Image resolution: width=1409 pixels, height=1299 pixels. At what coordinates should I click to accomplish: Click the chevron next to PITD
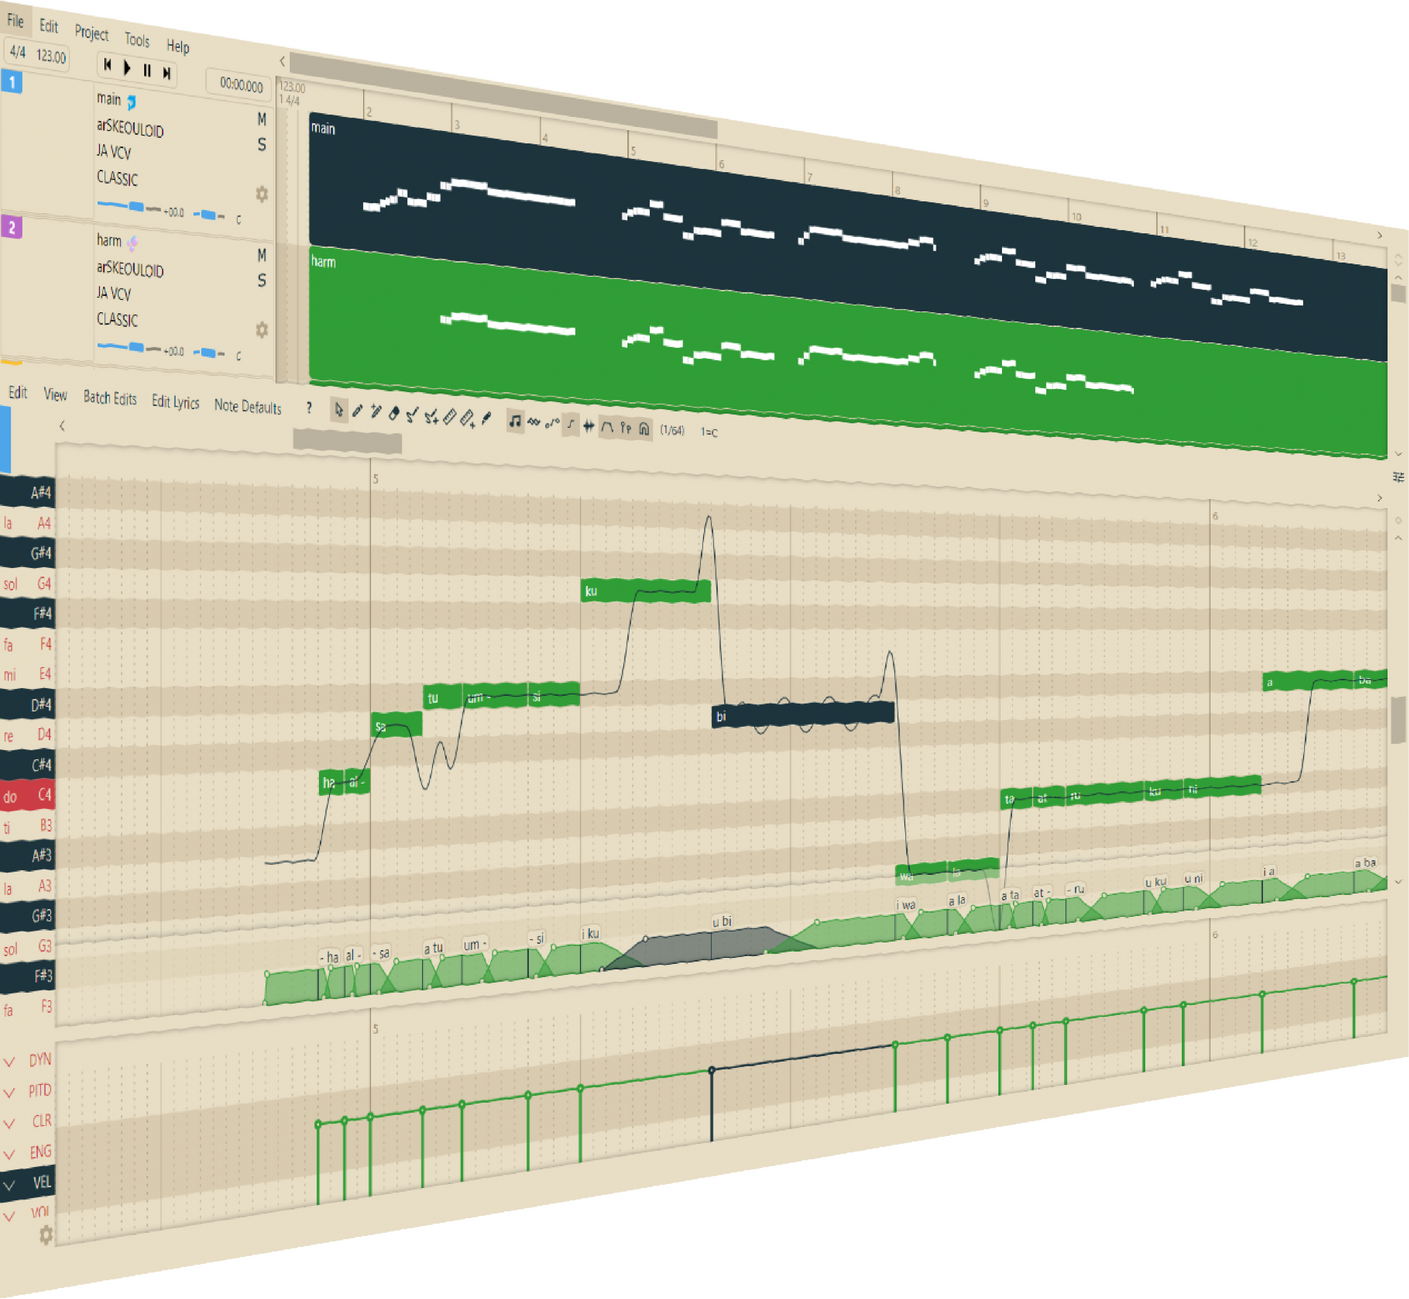pos(10,1092)
